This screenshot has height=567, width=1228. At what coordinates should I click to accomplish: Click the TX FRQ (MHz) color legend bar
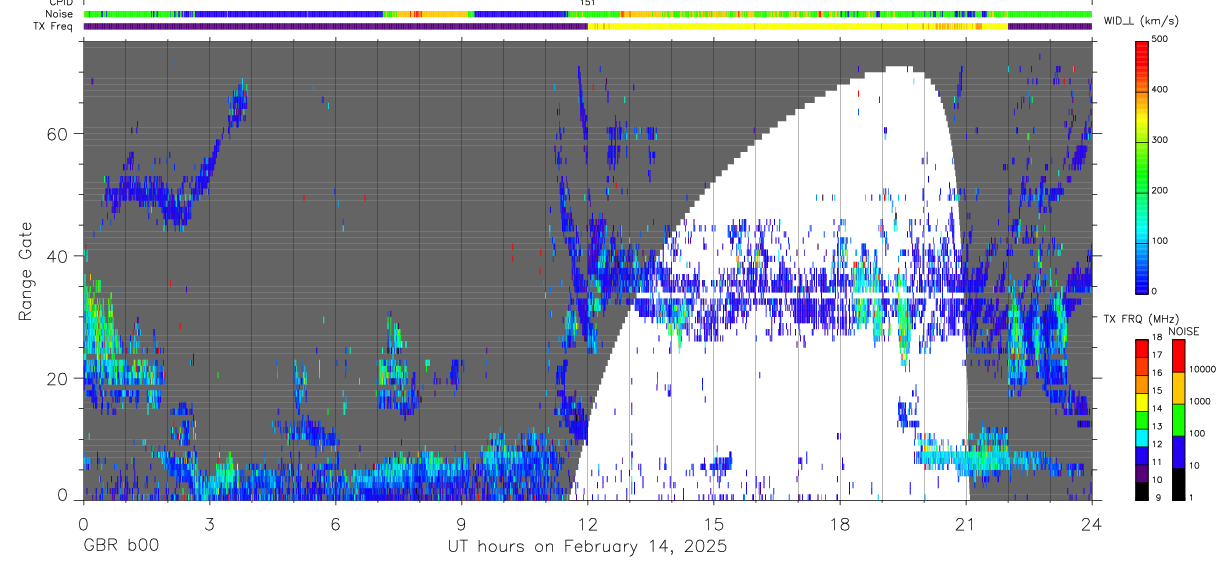pos(1142,420)
